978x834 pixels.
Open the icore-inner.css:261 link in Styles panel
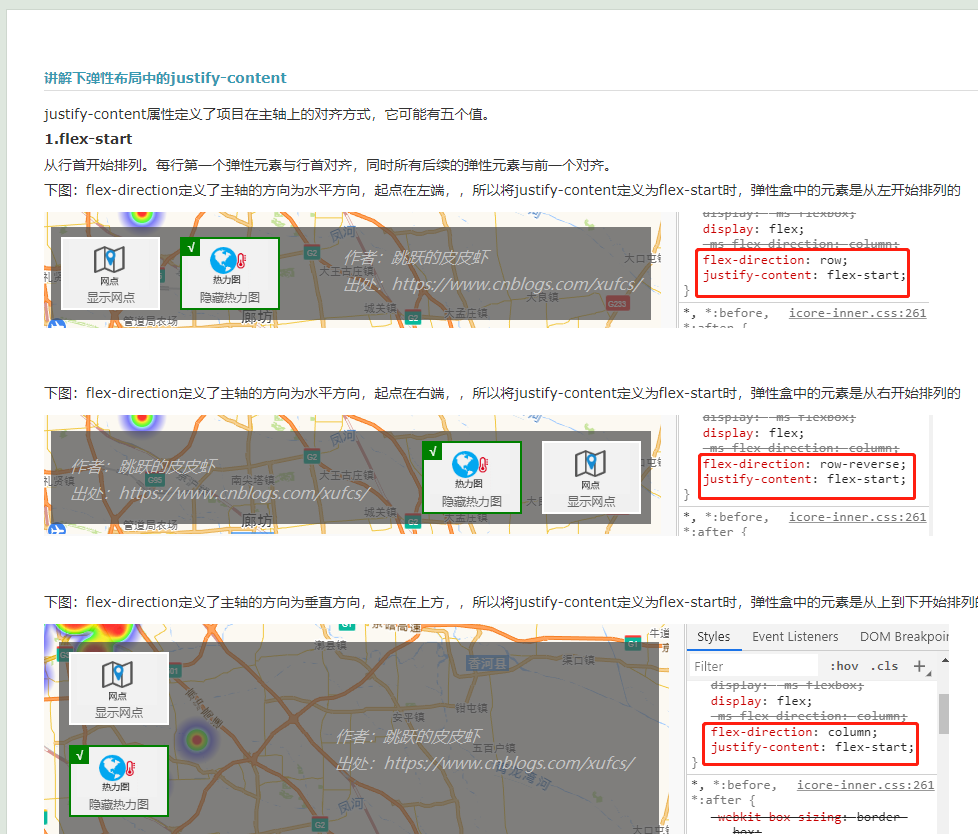click(866, 785)
